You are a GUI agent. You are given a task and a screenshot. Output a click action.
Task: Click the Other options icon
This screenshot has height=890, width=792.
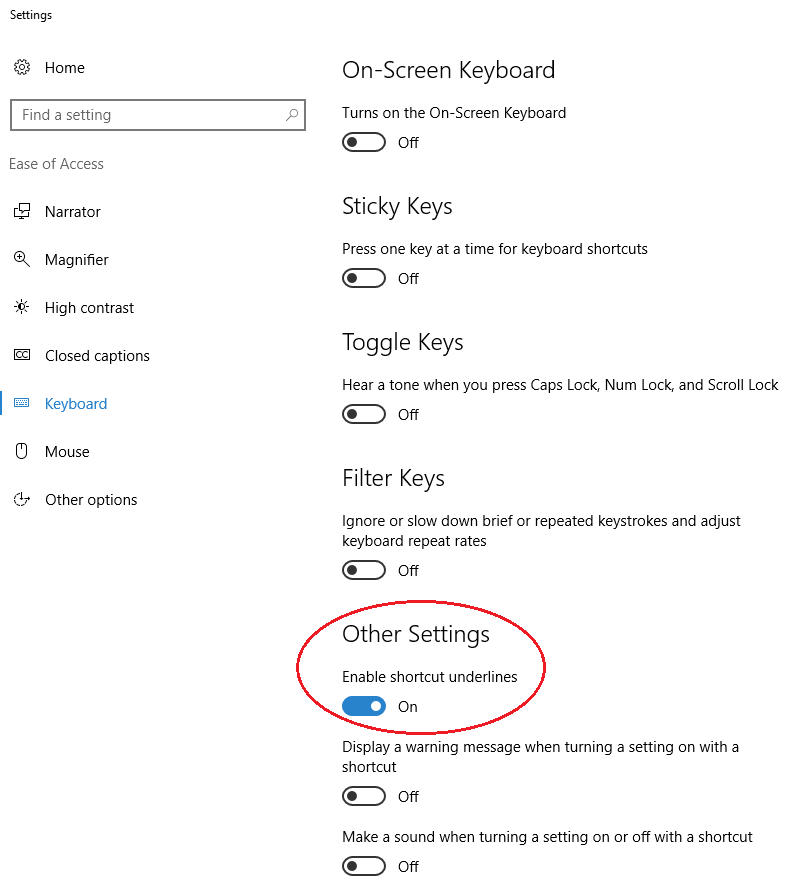21,500
